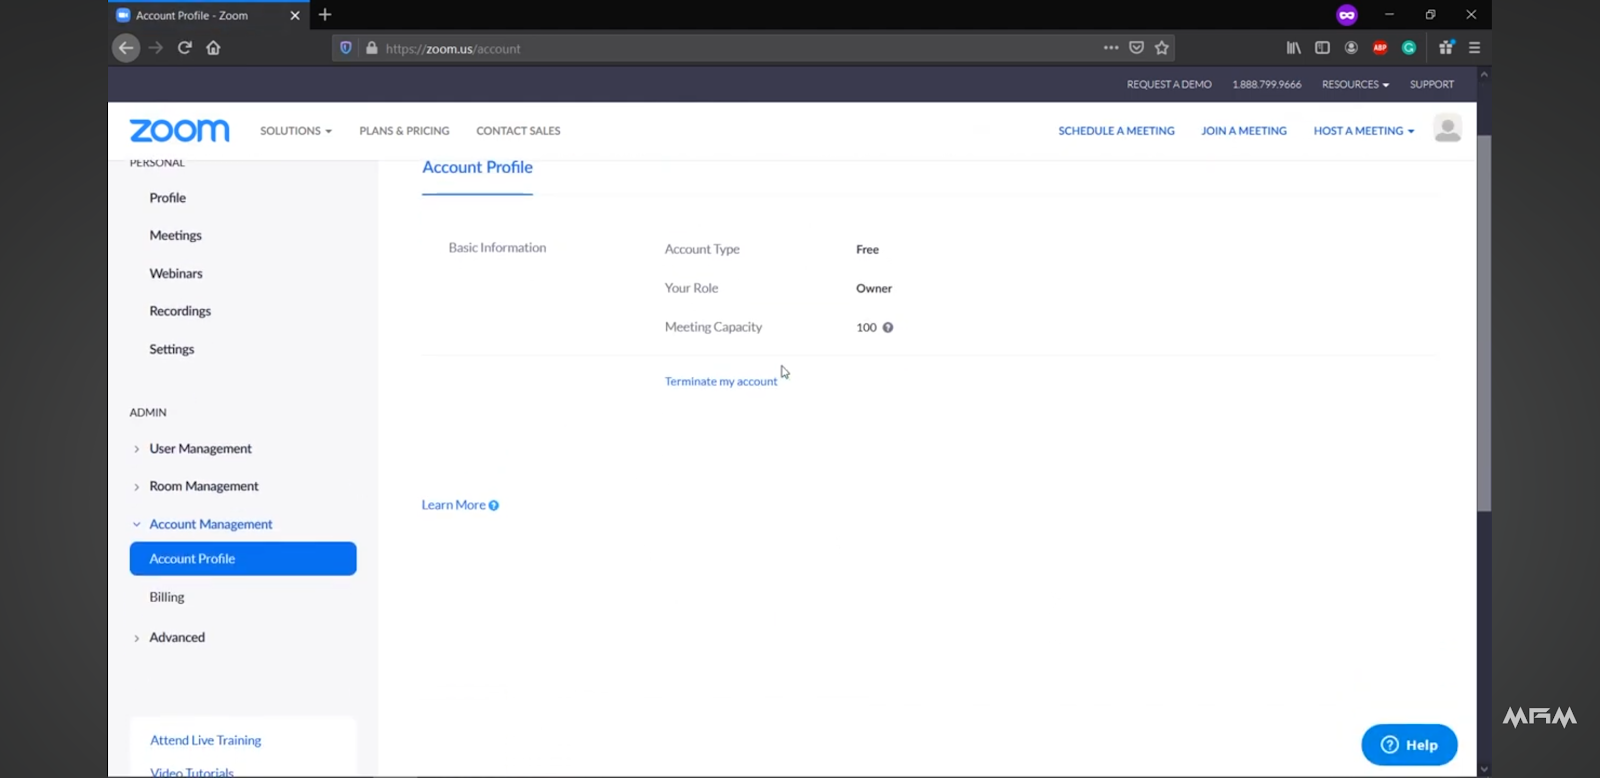The image size is (1600, 778).
Task: Go back with the browser back arrow
Action: click(x=126, y=48)
